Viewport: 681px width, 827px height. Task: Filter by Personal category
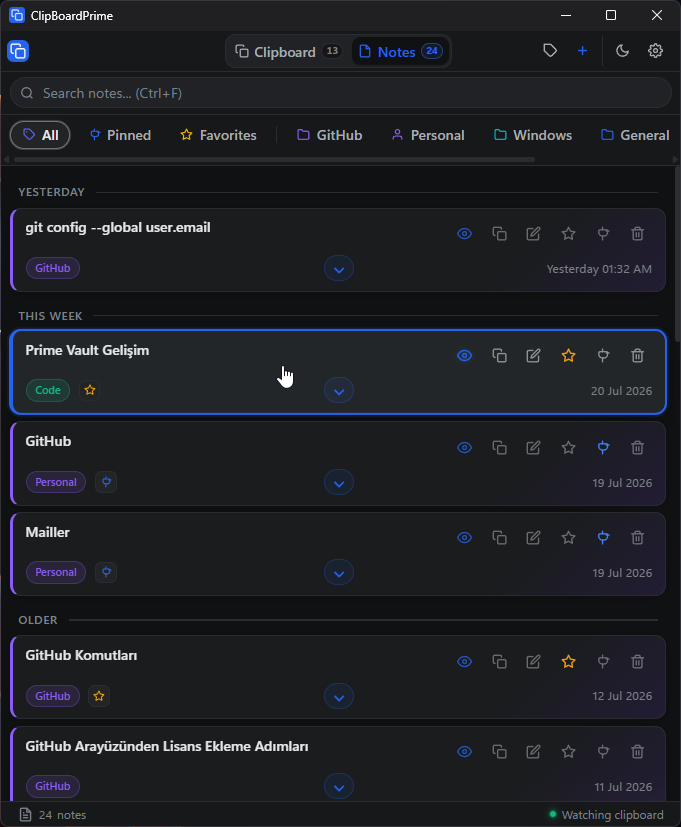point(428,135)
